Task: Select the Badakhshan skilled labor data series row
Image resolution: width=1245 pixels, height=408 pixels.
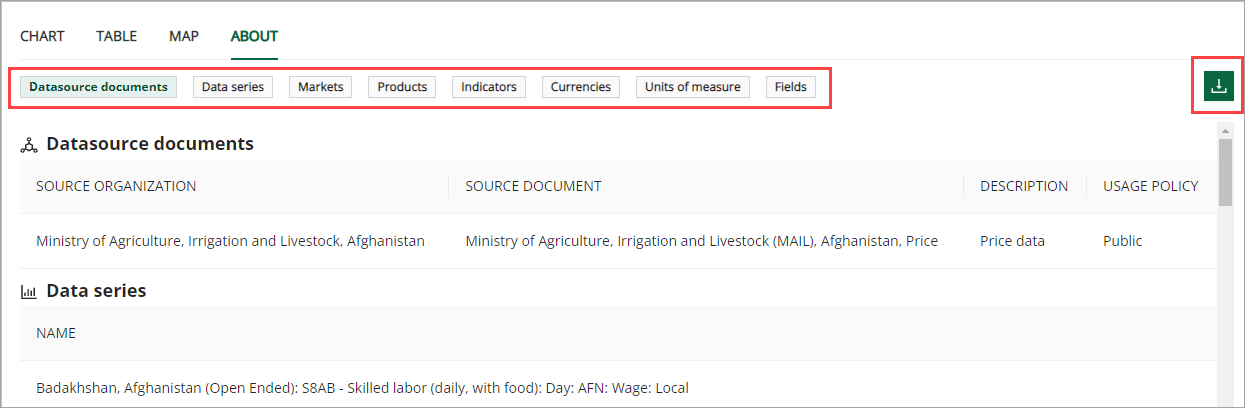Action: click(362, 388)
